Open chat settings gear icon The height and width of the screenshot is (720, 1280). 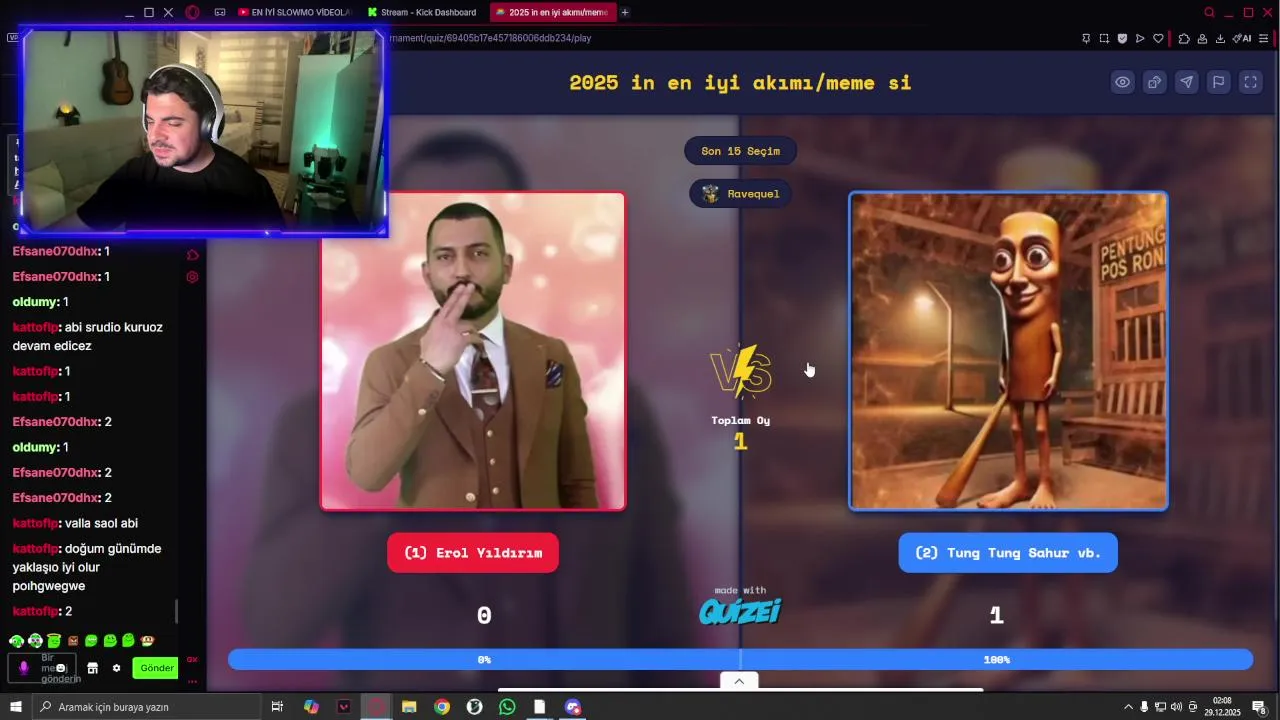(116, 668)
